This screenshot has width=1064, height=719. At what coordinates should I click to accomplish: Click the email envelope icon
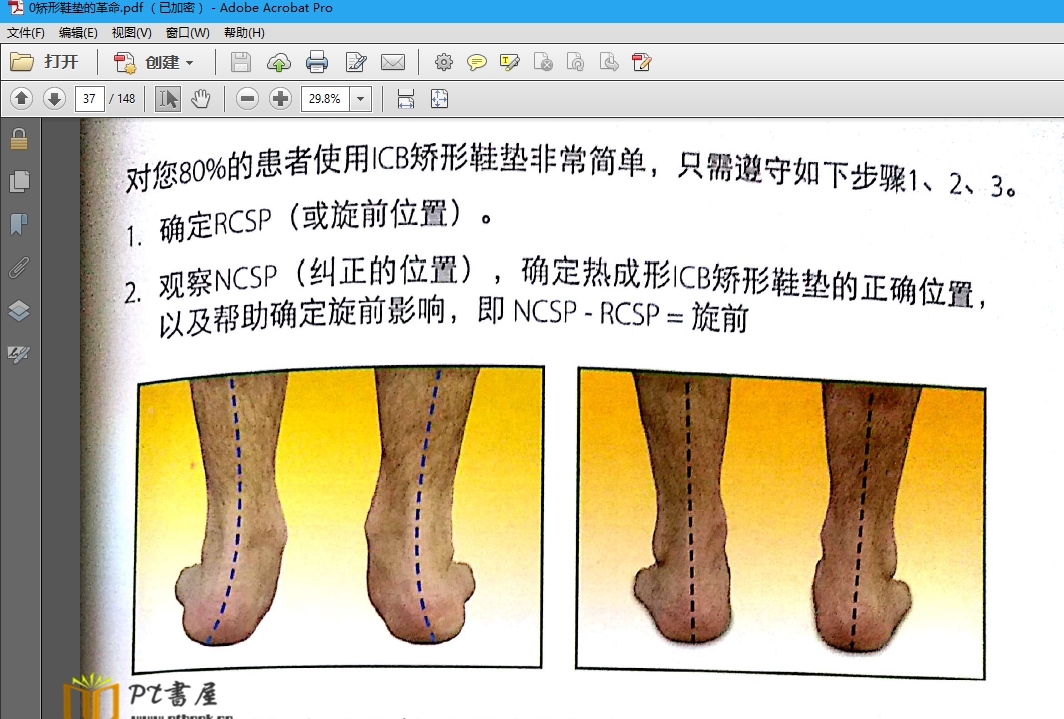pos(393,62)
